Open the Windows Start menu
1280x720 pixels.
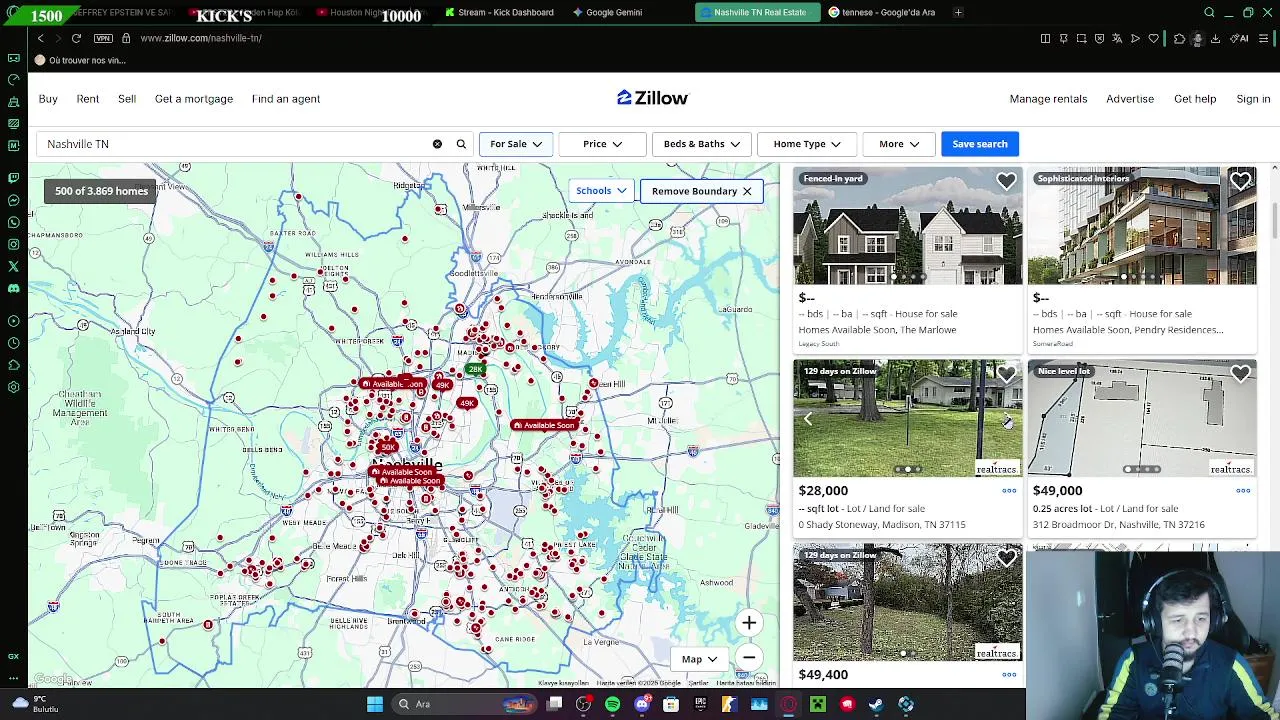tap(374, 704)
